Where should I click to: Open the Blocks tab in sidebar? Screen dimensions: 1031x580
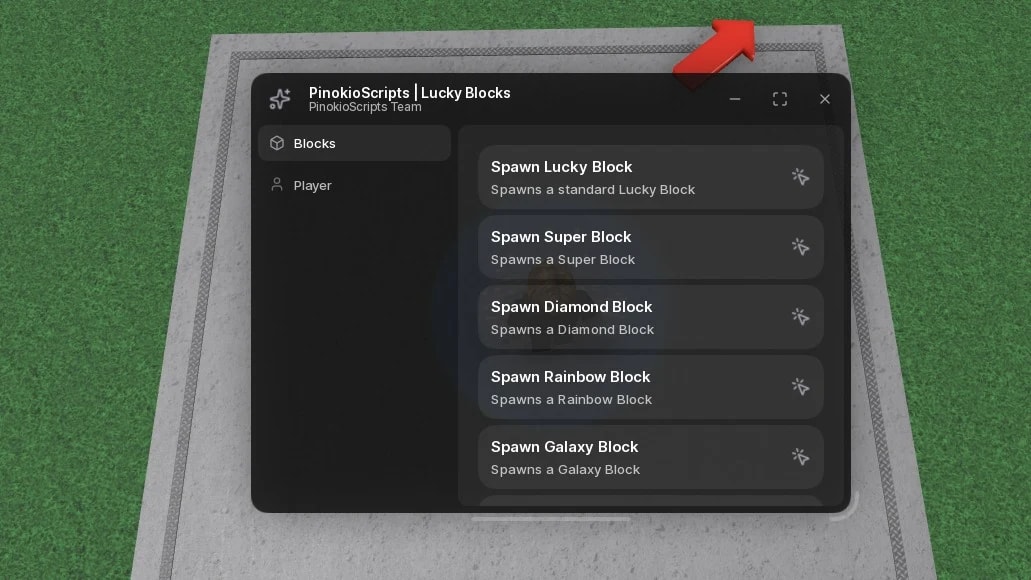(354, 143)
